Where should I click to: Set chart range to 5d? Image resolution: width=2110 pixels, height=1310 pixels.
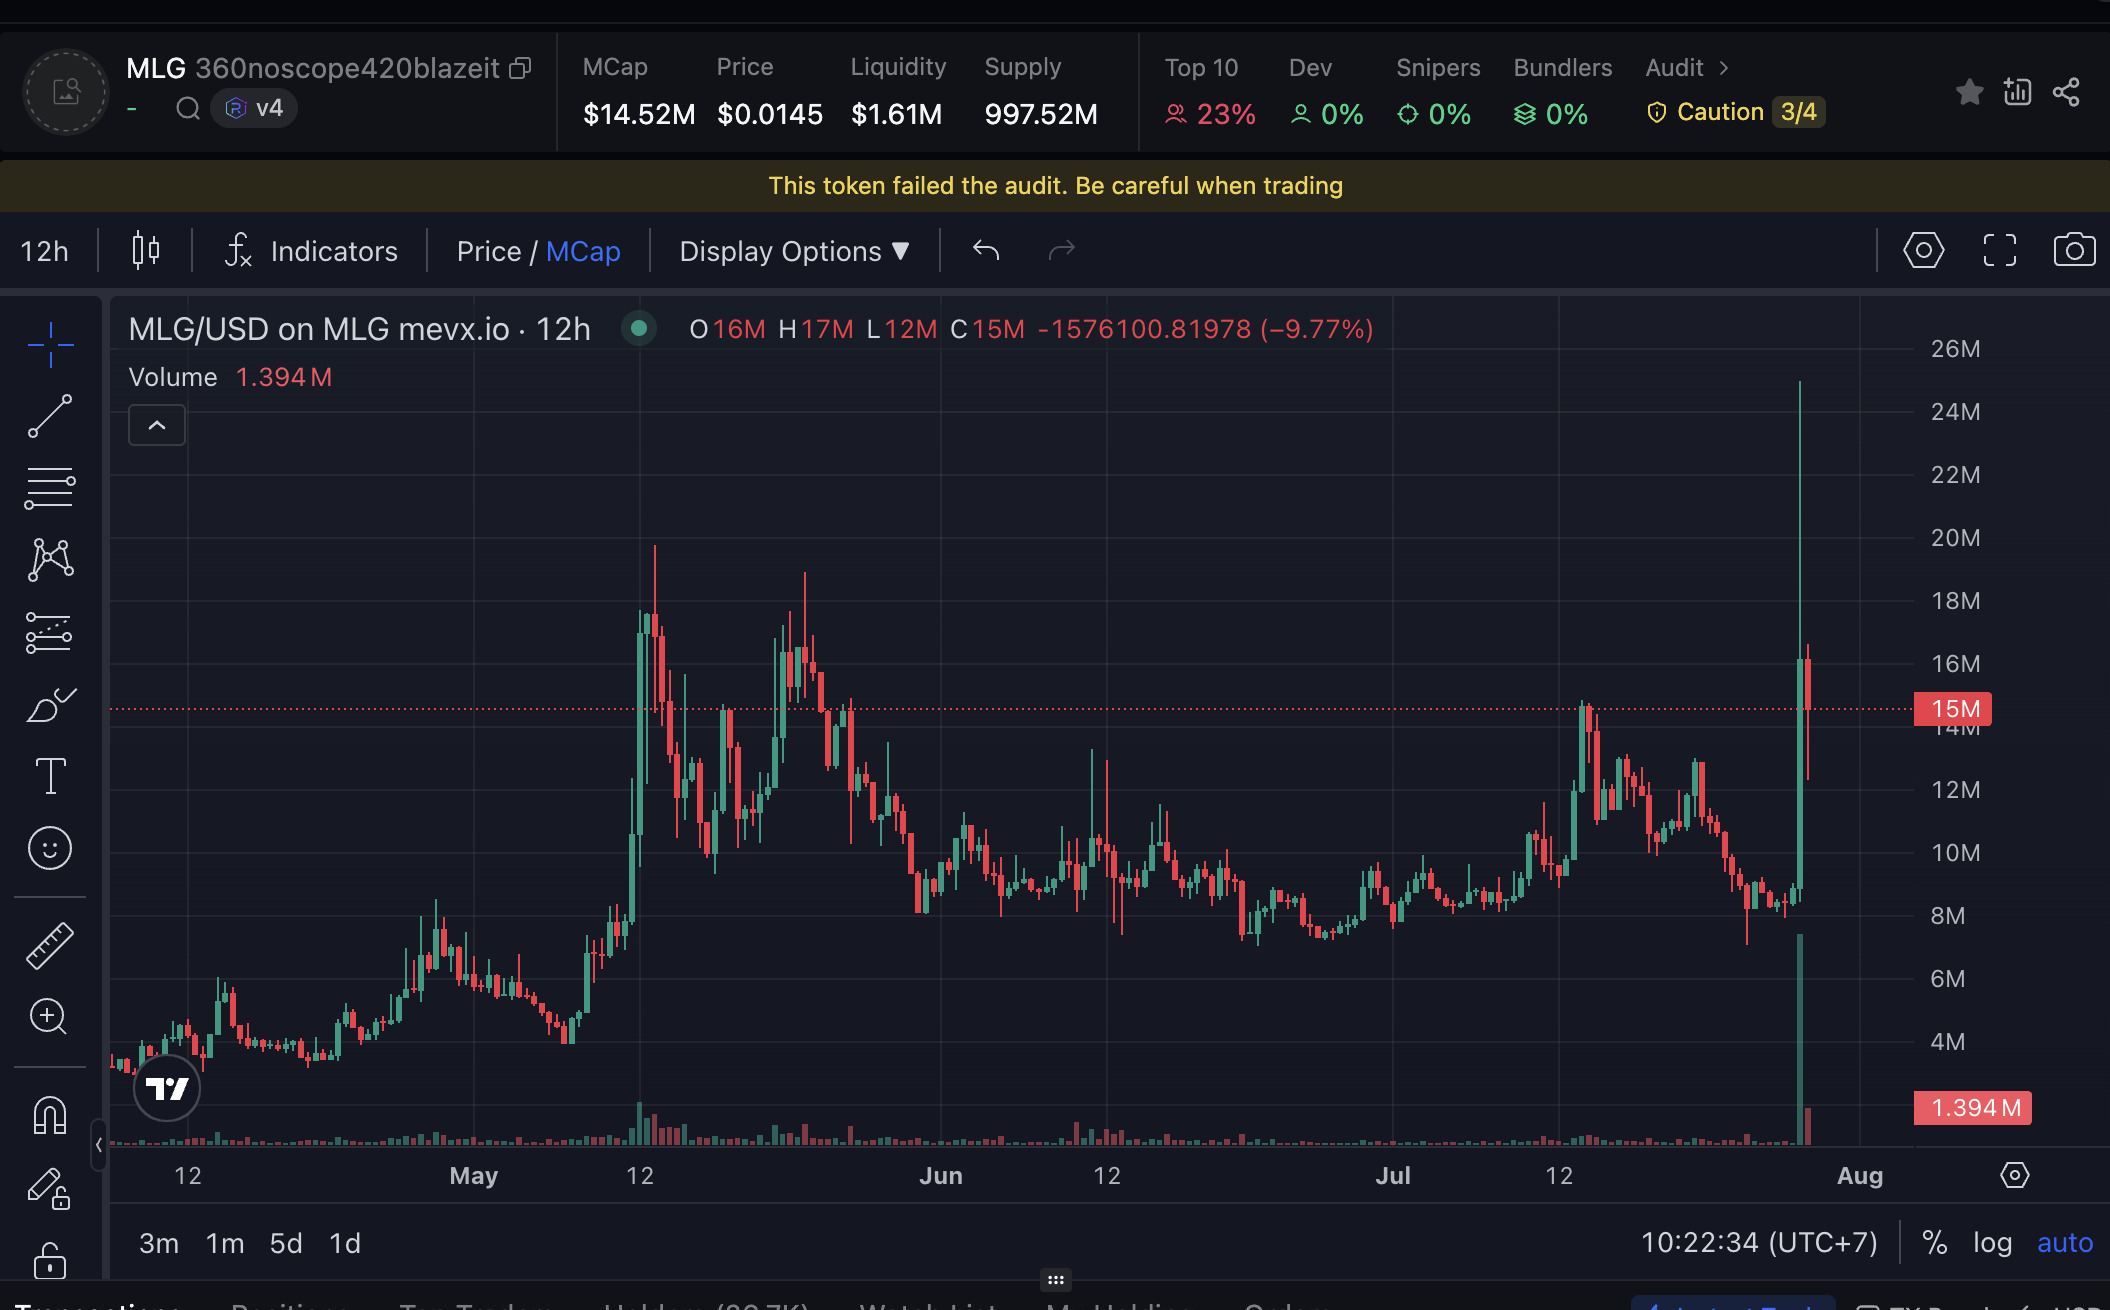286,1243
